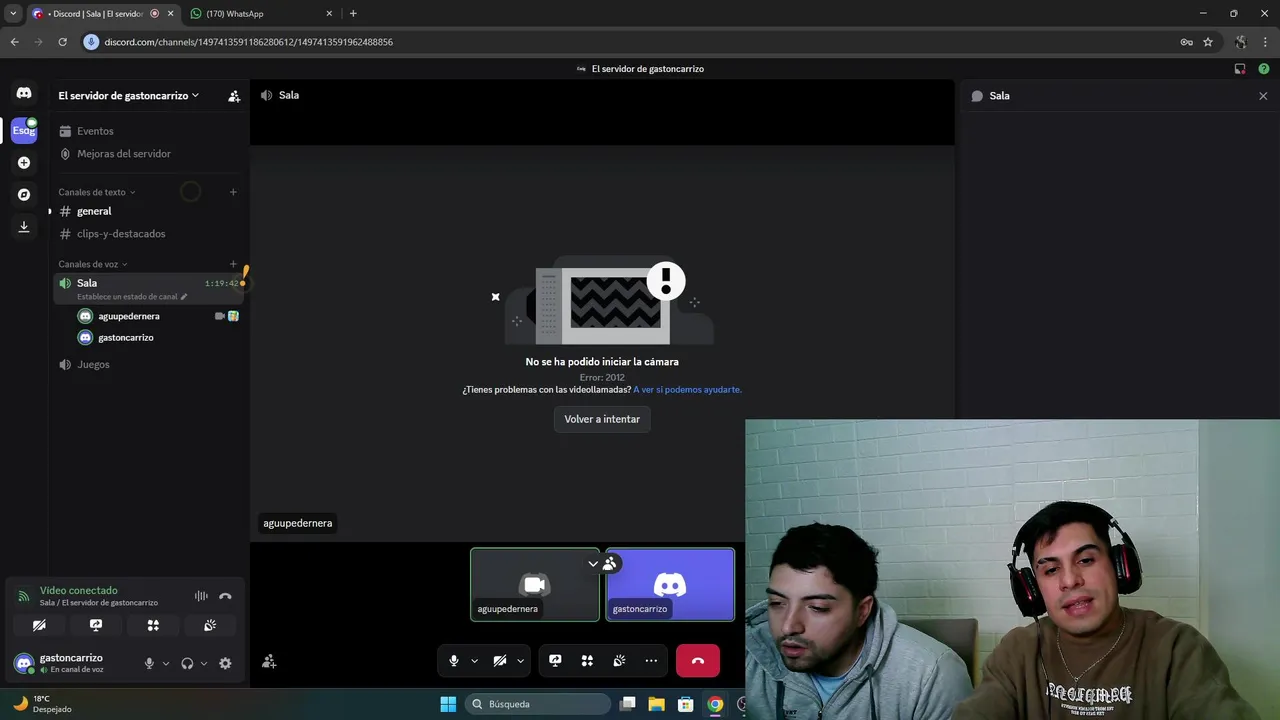The height and width of the screenshot is (720, 1280).
Task: Open the soundboard from call controls
Action: click(x=619, y=661)
